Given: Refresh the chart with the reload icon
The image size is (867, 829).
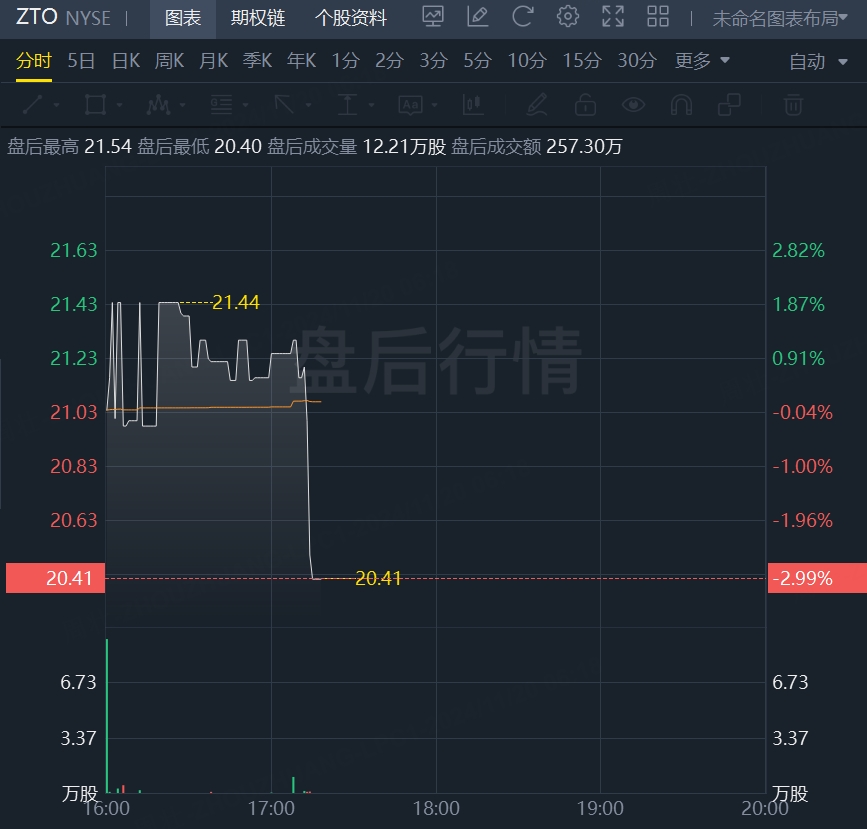Looking at the screenshot, I should pos(522,17).
